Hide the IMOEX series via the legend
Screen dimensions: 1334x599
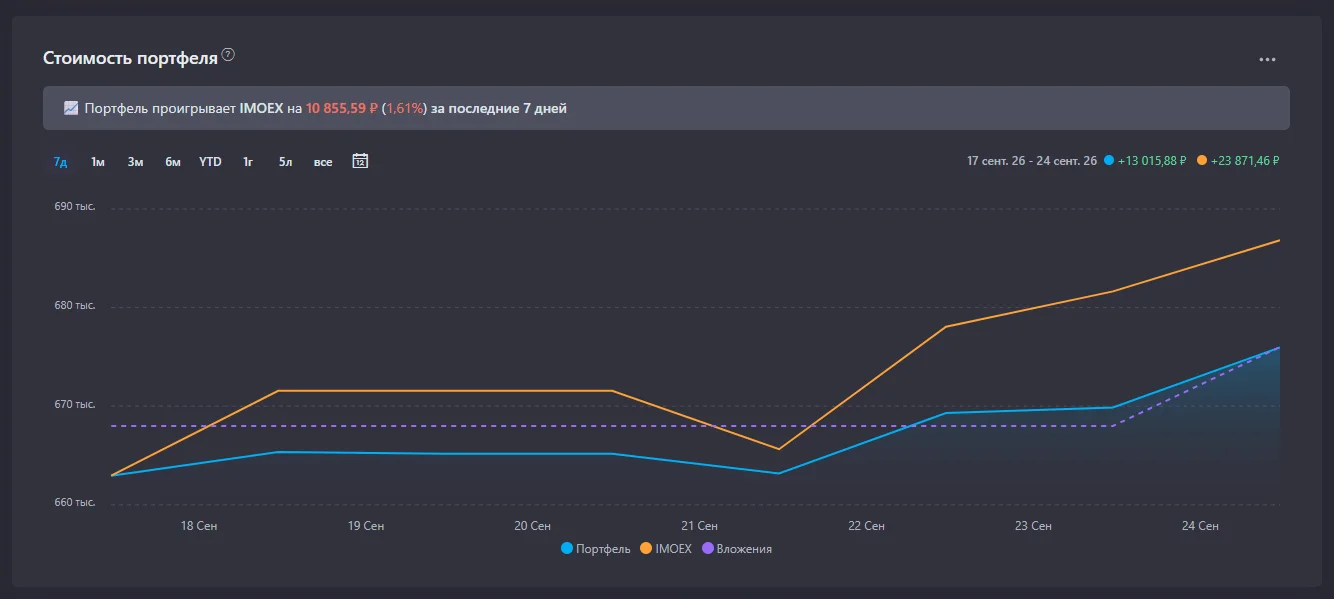[x=666, y=548]
